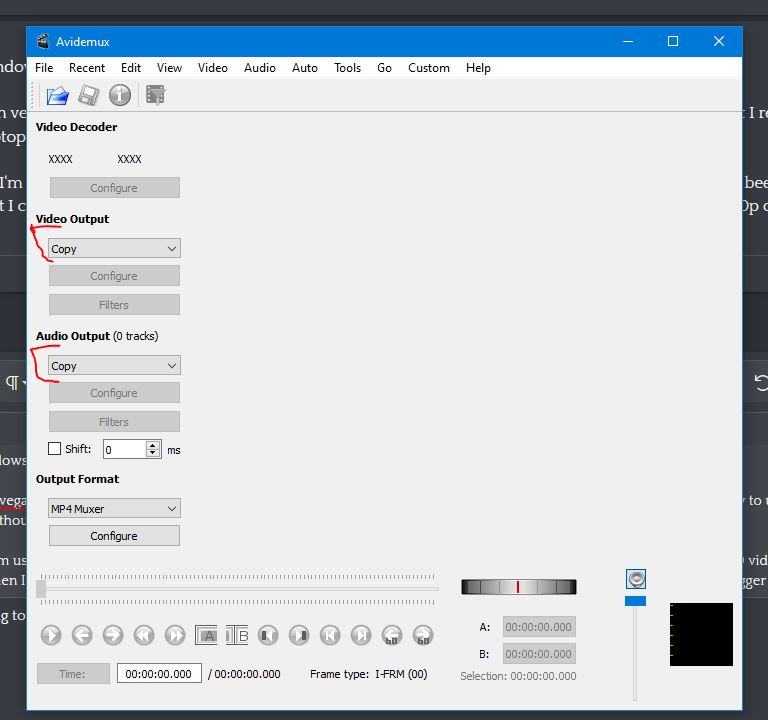Viewport: 768px width, 720px height.
Task: Click the 'Selection: 00:00:00.000' text
Action: click(518, 676)
